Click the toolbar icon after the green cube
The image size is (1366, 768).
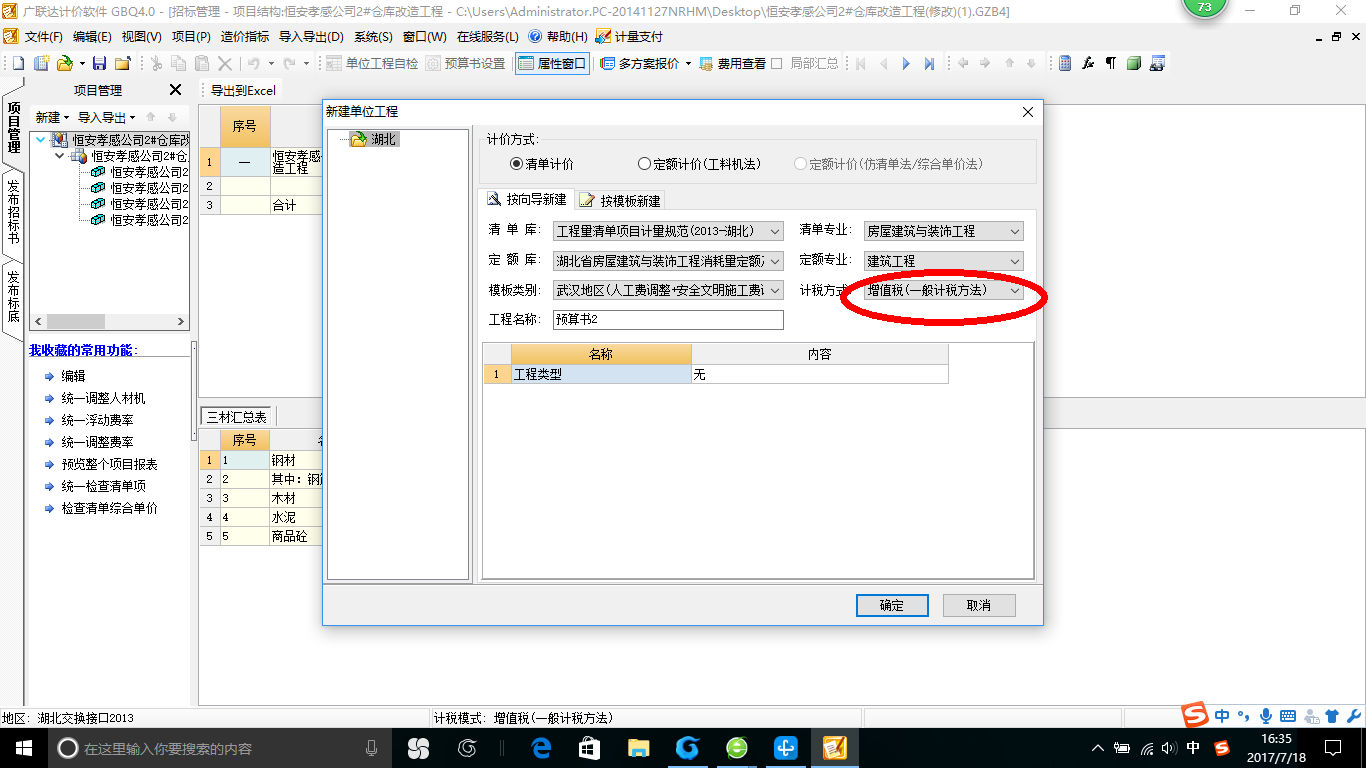pos(1157,64)
